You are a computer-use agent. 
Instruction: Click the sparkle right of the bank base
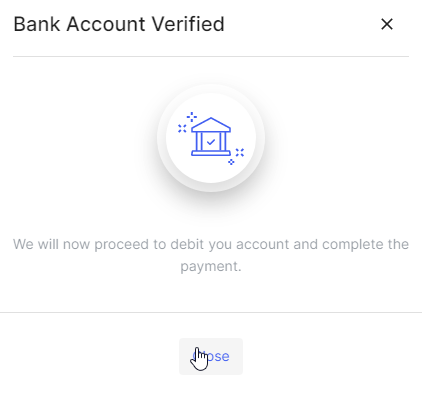point(240,152)
